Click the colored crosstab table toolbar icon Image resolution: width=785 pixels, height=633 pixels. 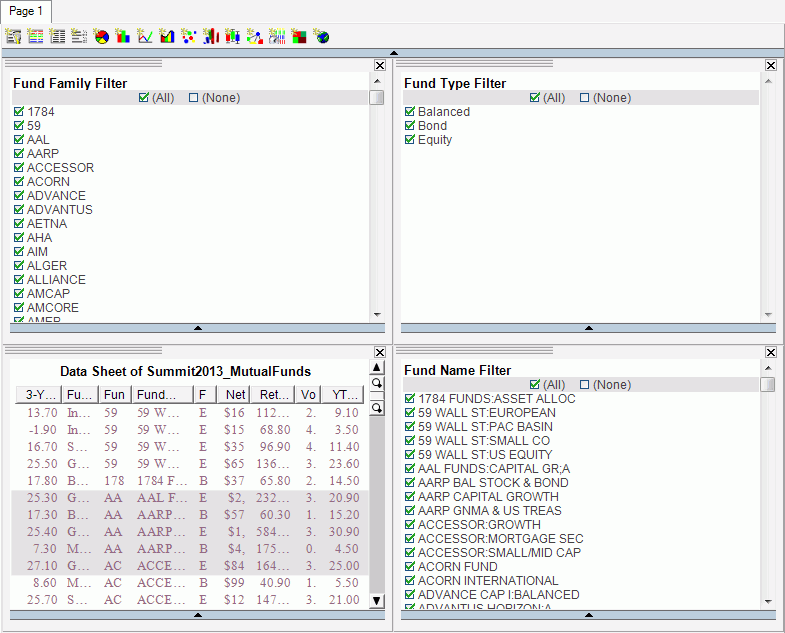tap(35, 37)
